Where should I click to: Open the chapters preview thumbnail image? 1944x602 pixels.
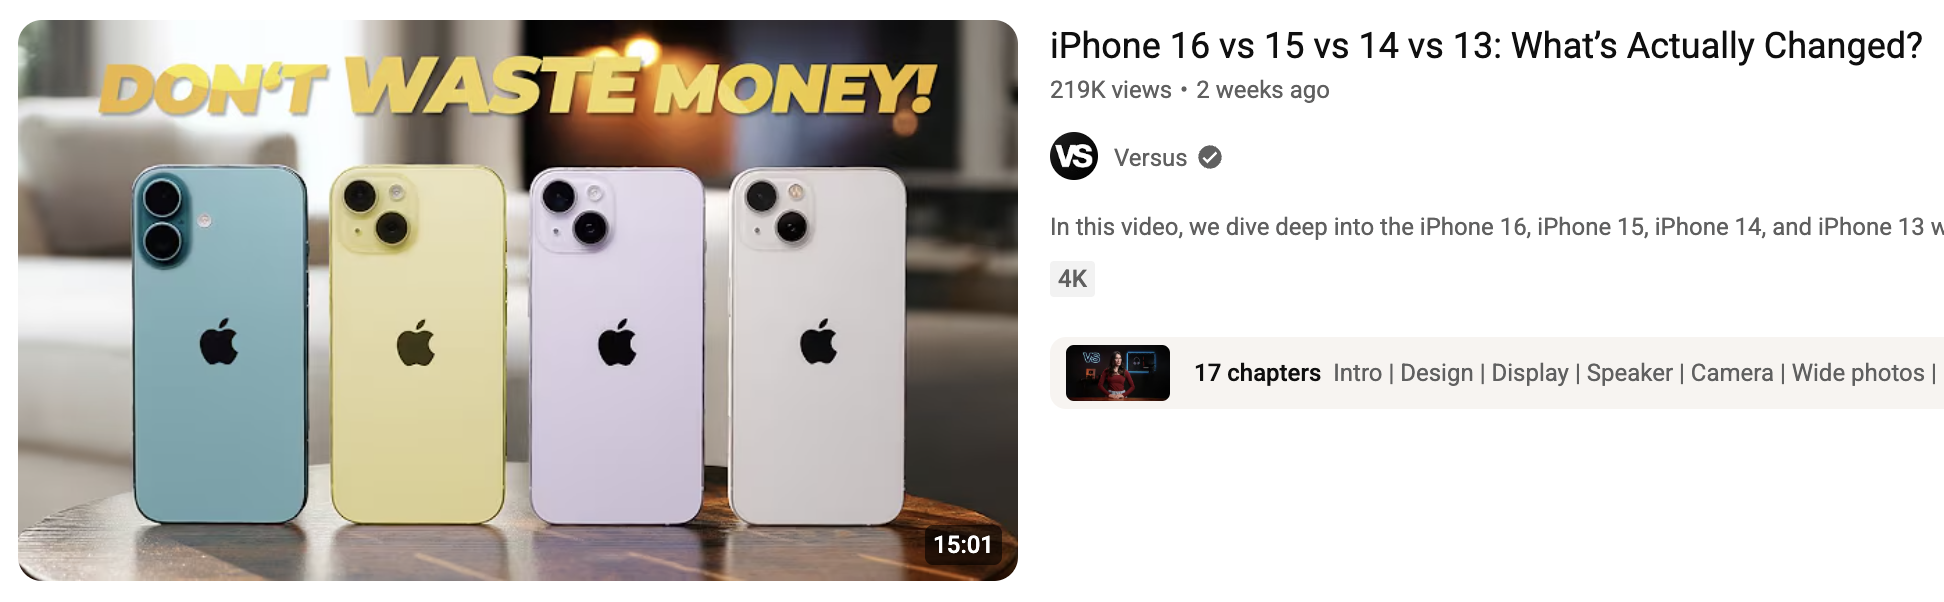pyautogui.click(x=1118, y=373)
